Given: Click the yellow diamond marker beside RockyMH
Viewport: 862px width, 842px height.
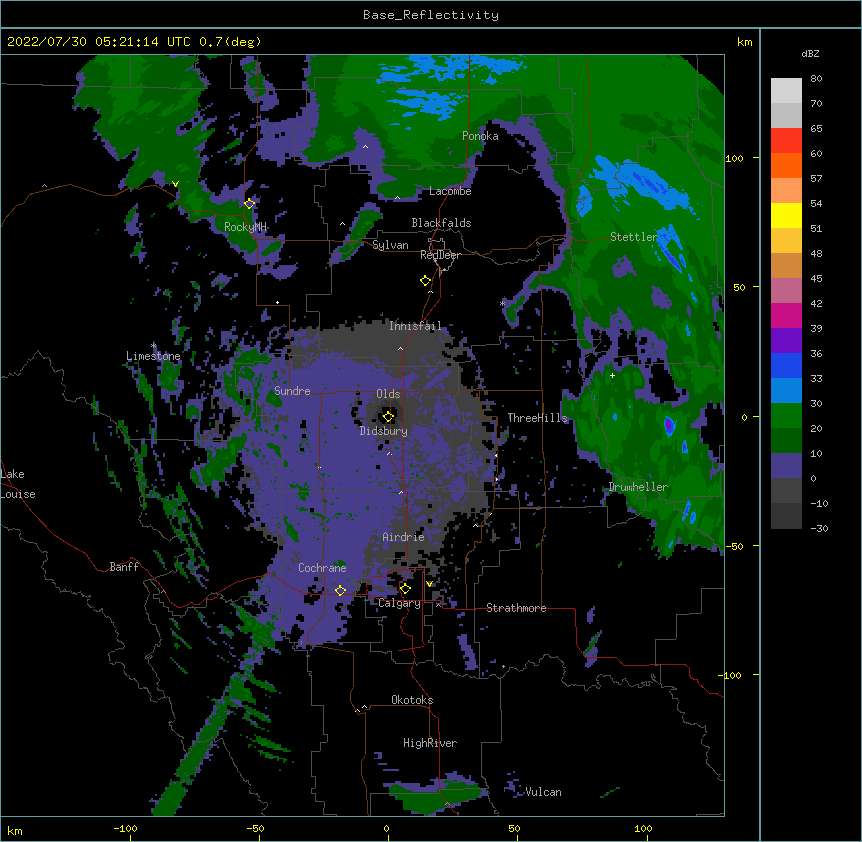Looking at the screenshot, I should (249, 203).
